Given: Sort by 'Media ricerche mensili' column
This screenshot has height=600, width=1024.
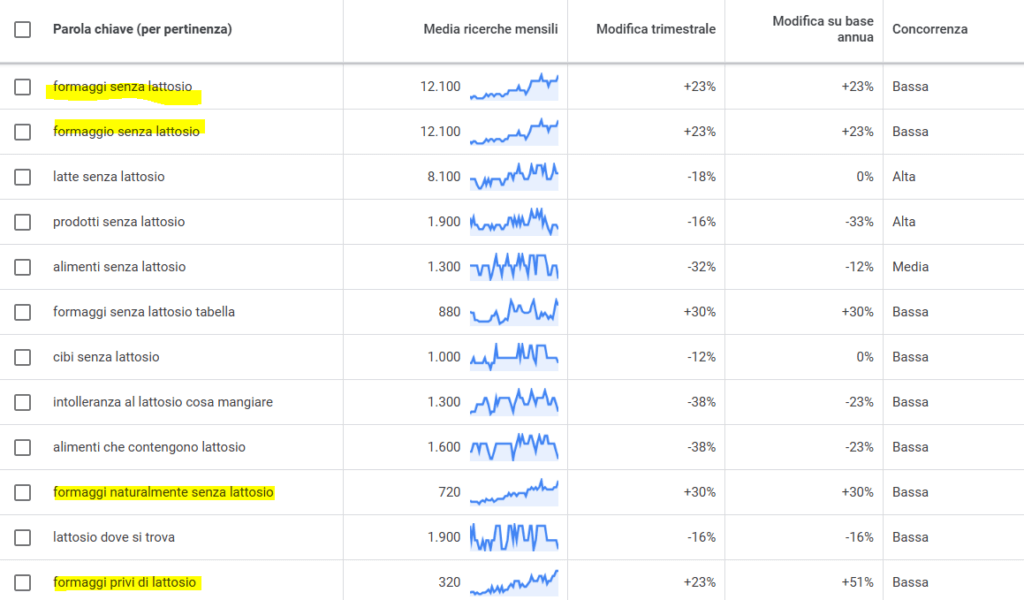Looking at the screenshot, I should pyautogui.click(x=490, y=29).
